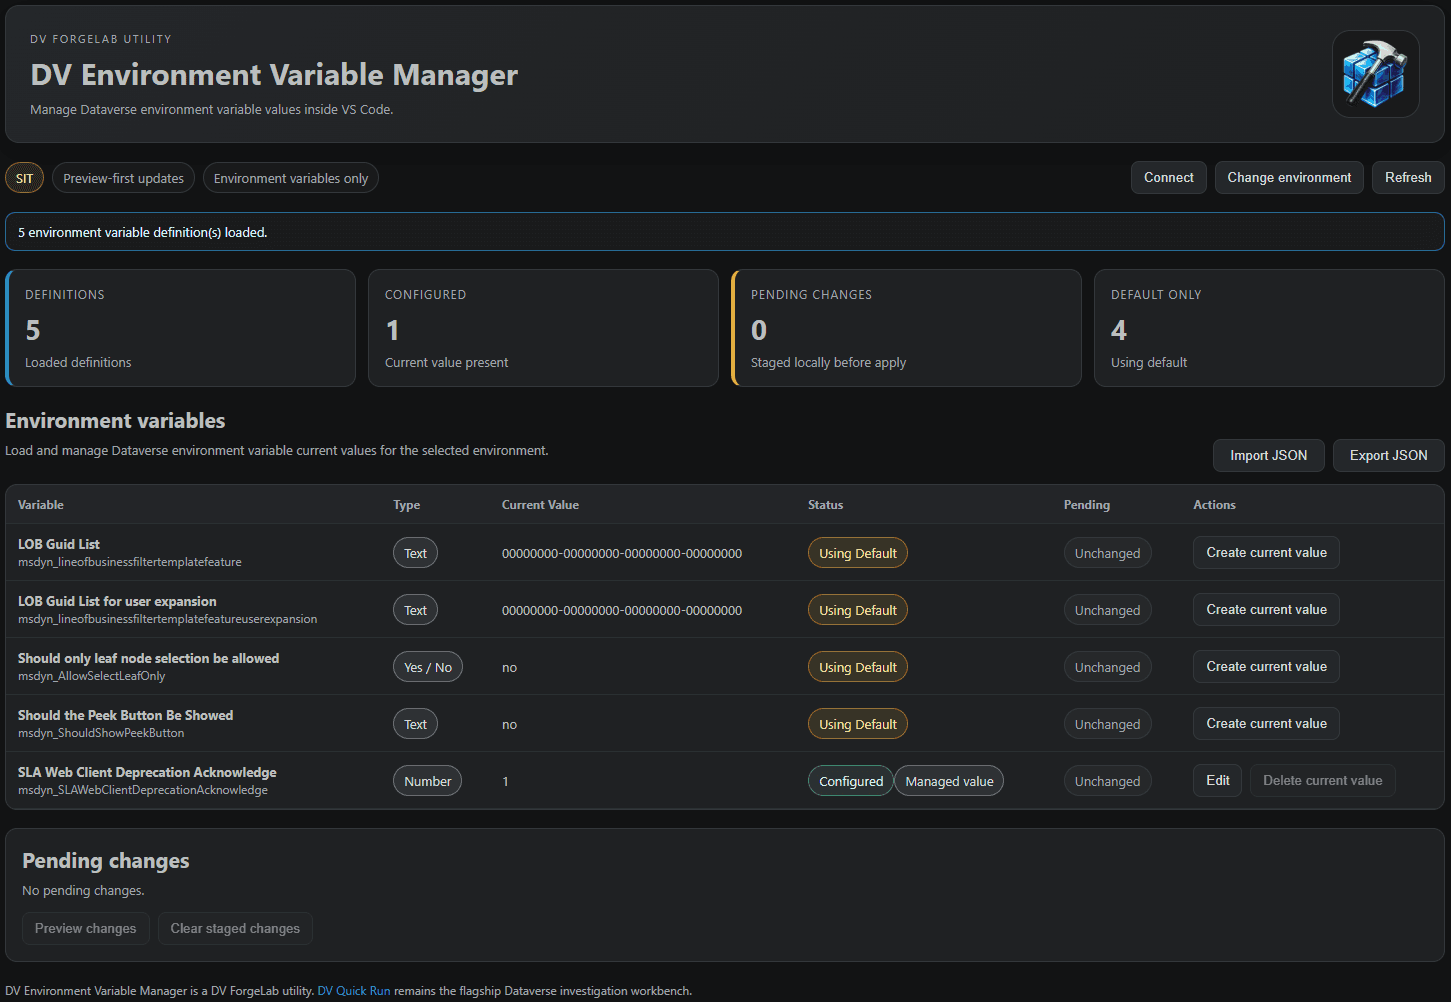This screenshot has width=1451, height=1002.
Task: Click the No pending changes text
Action: click(x=83, y=890)
